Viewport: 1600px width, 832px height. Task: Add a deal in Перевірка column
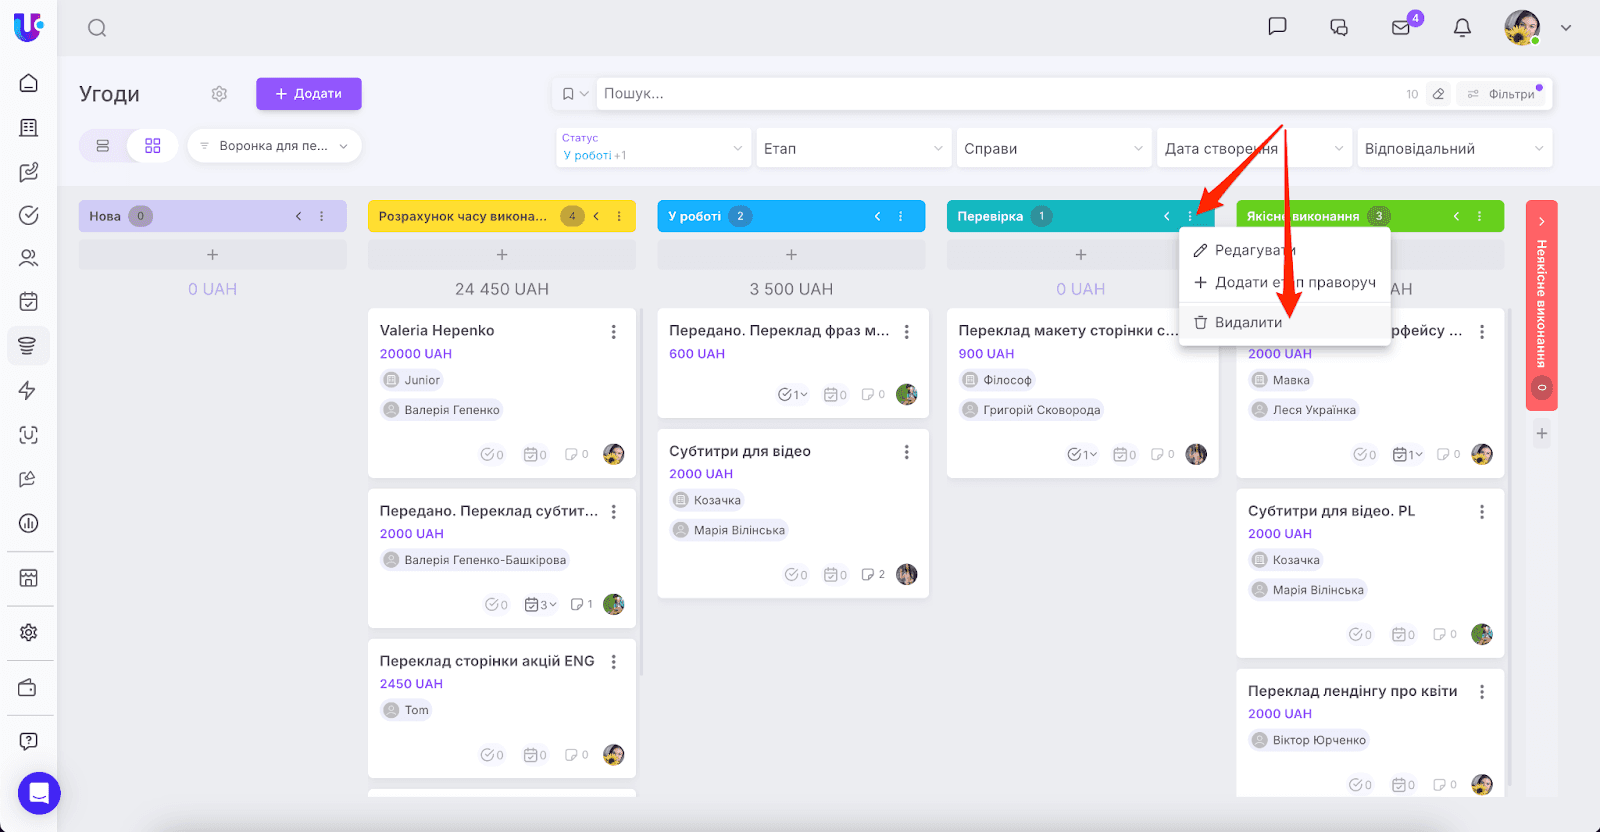(1081, 255)
